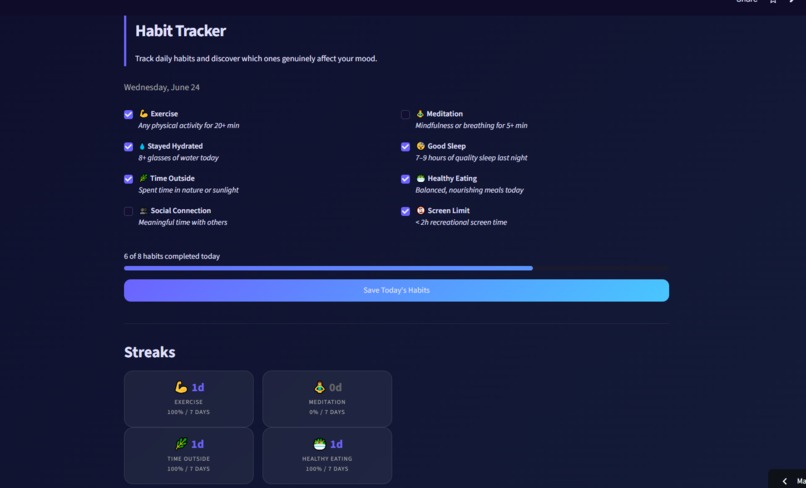
Task: Click the Good Sleep habit label
Action: [447, 146]
